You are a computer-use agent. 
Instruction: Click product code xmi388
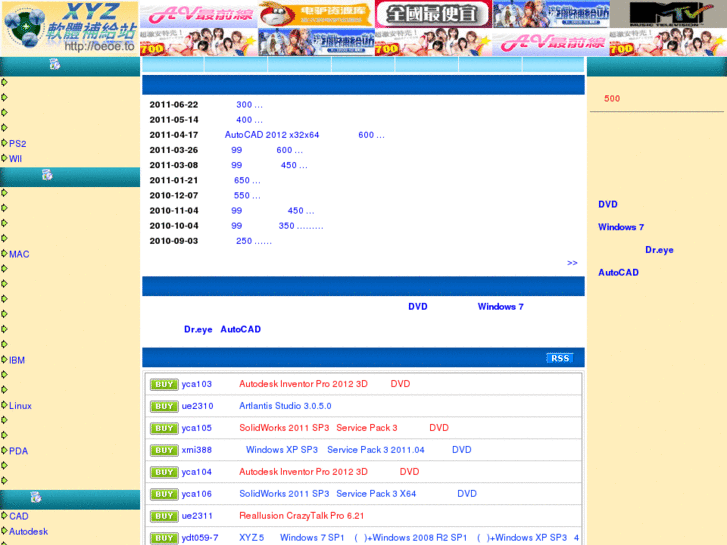[197, 449]
